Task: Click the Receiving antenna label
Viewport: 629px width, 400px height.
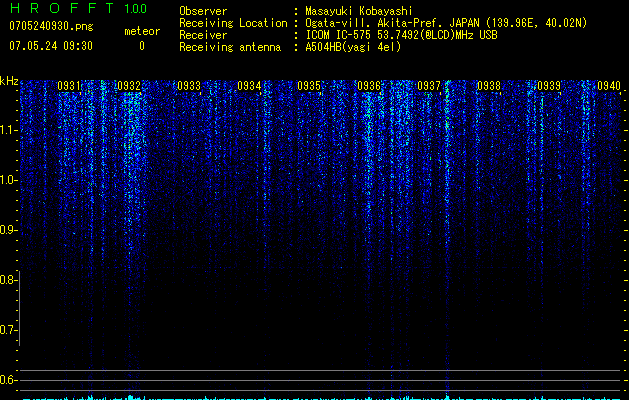Action: pos(230,47)
